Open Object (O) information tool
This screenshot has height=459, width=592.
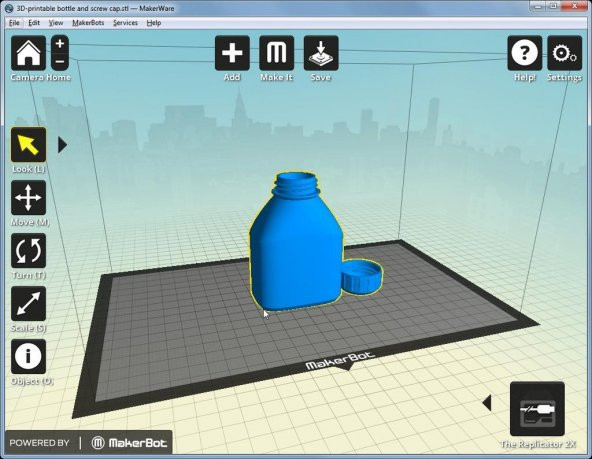point(29,356)
